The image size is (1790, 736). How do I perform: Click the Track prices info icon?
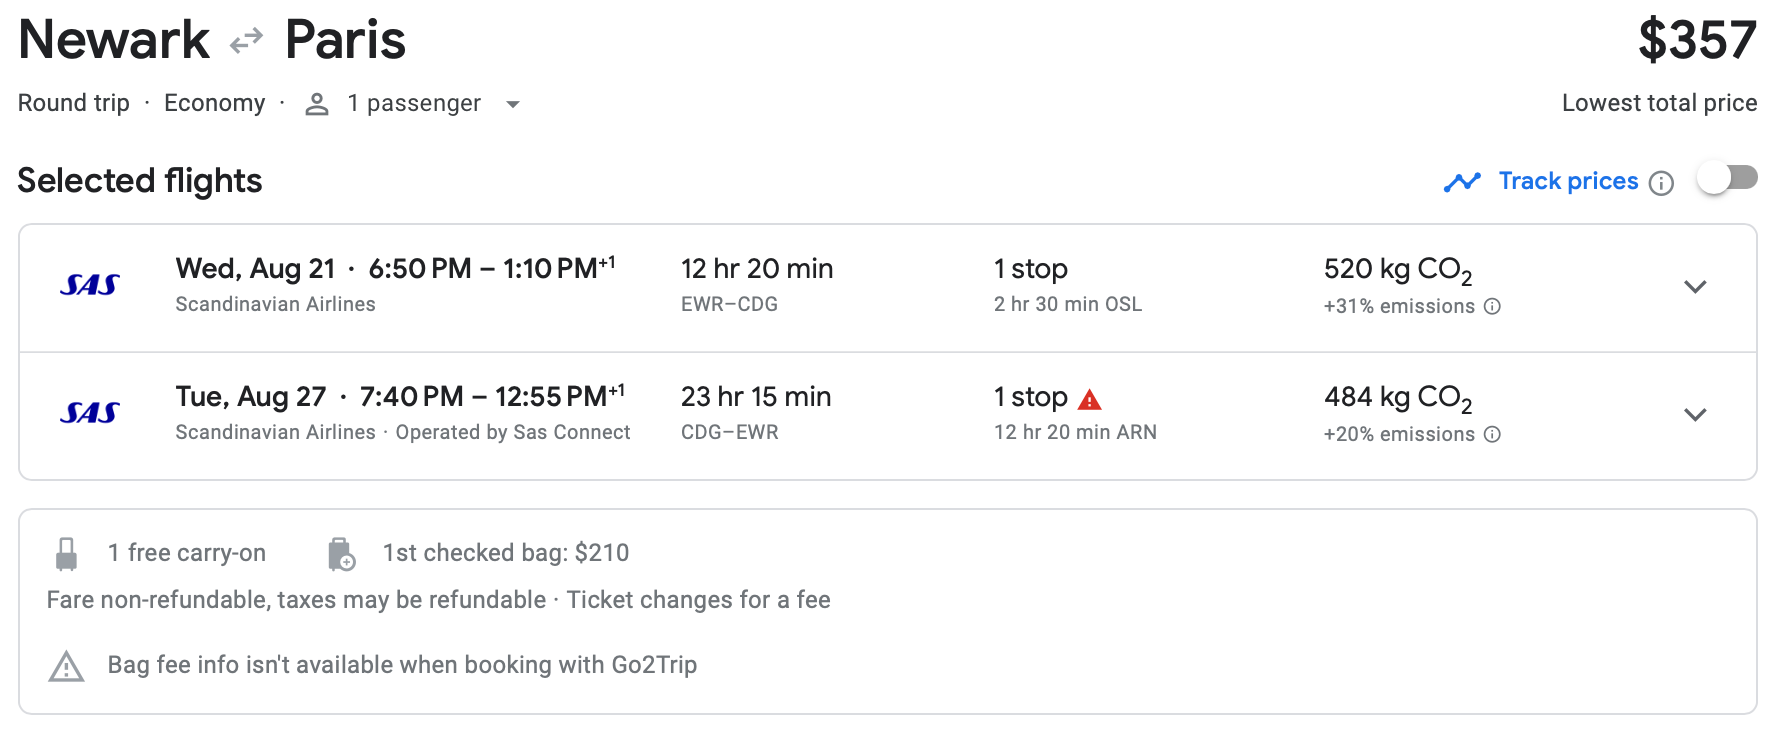[1661, 183]
